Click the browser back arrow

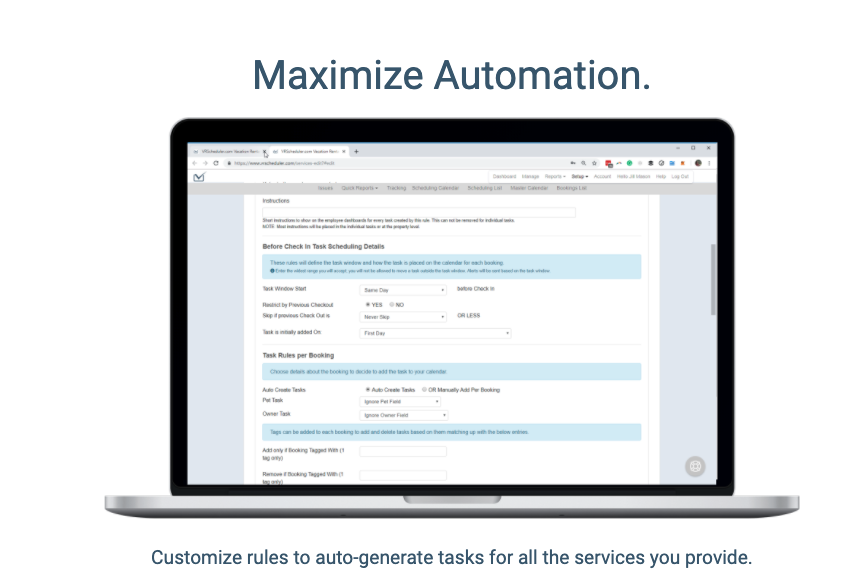click(x=194, y=163)
